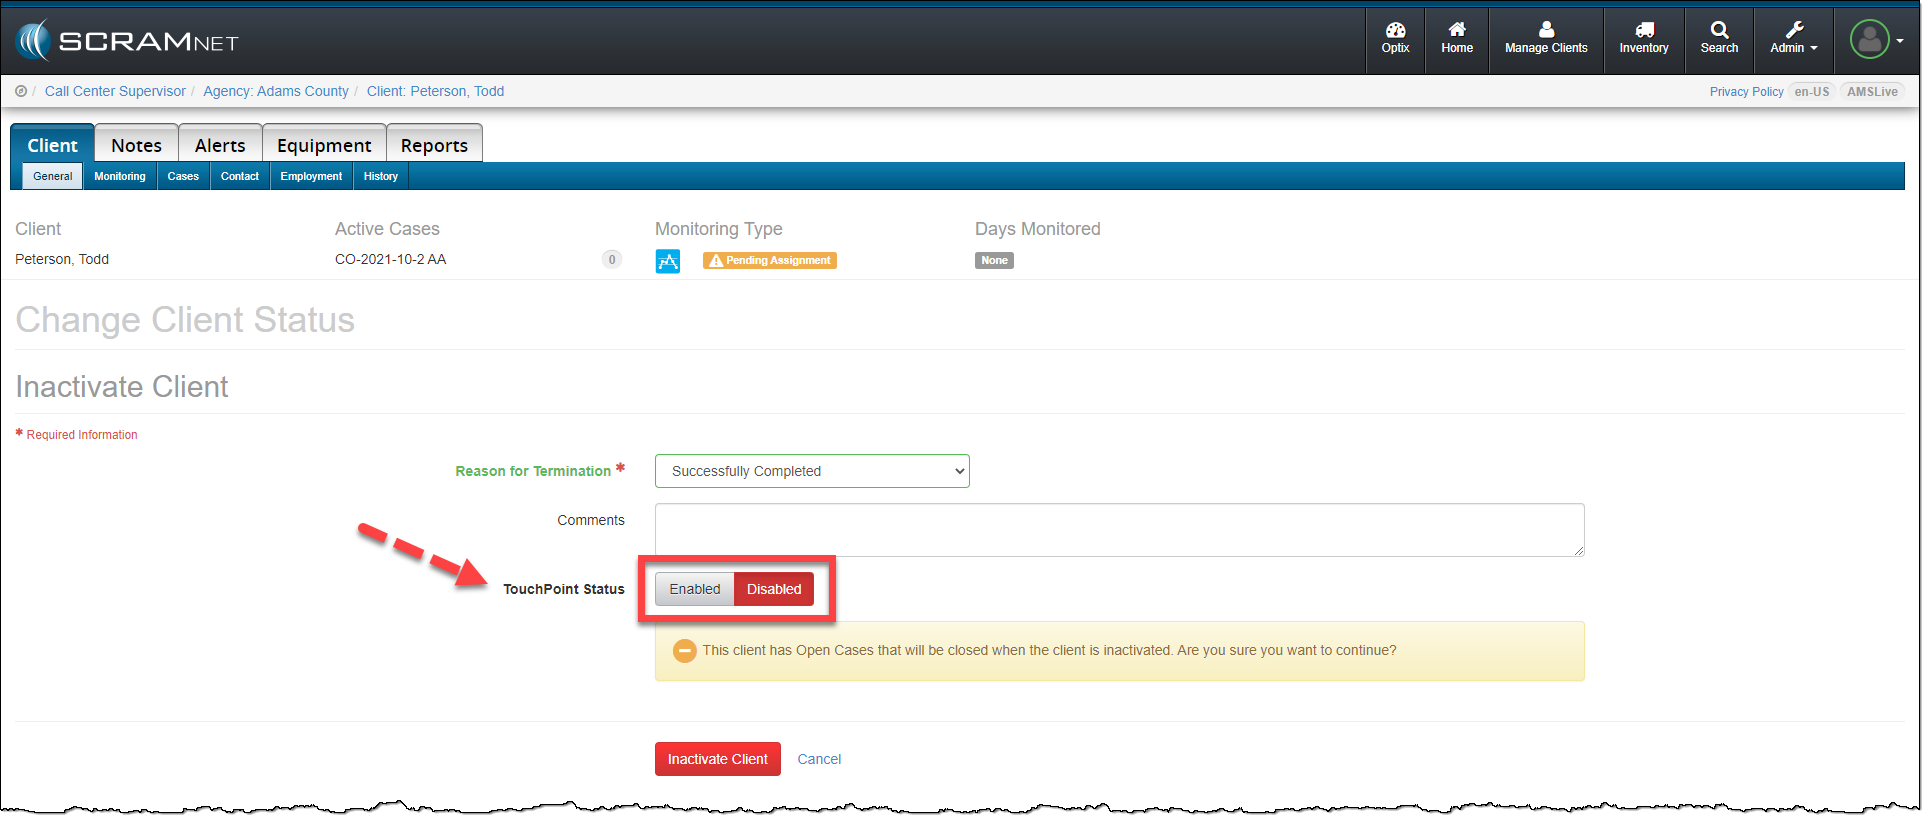Open the Monitoring sub-tab
This screenshot has height=818, width=1925.
pos(120,176)
